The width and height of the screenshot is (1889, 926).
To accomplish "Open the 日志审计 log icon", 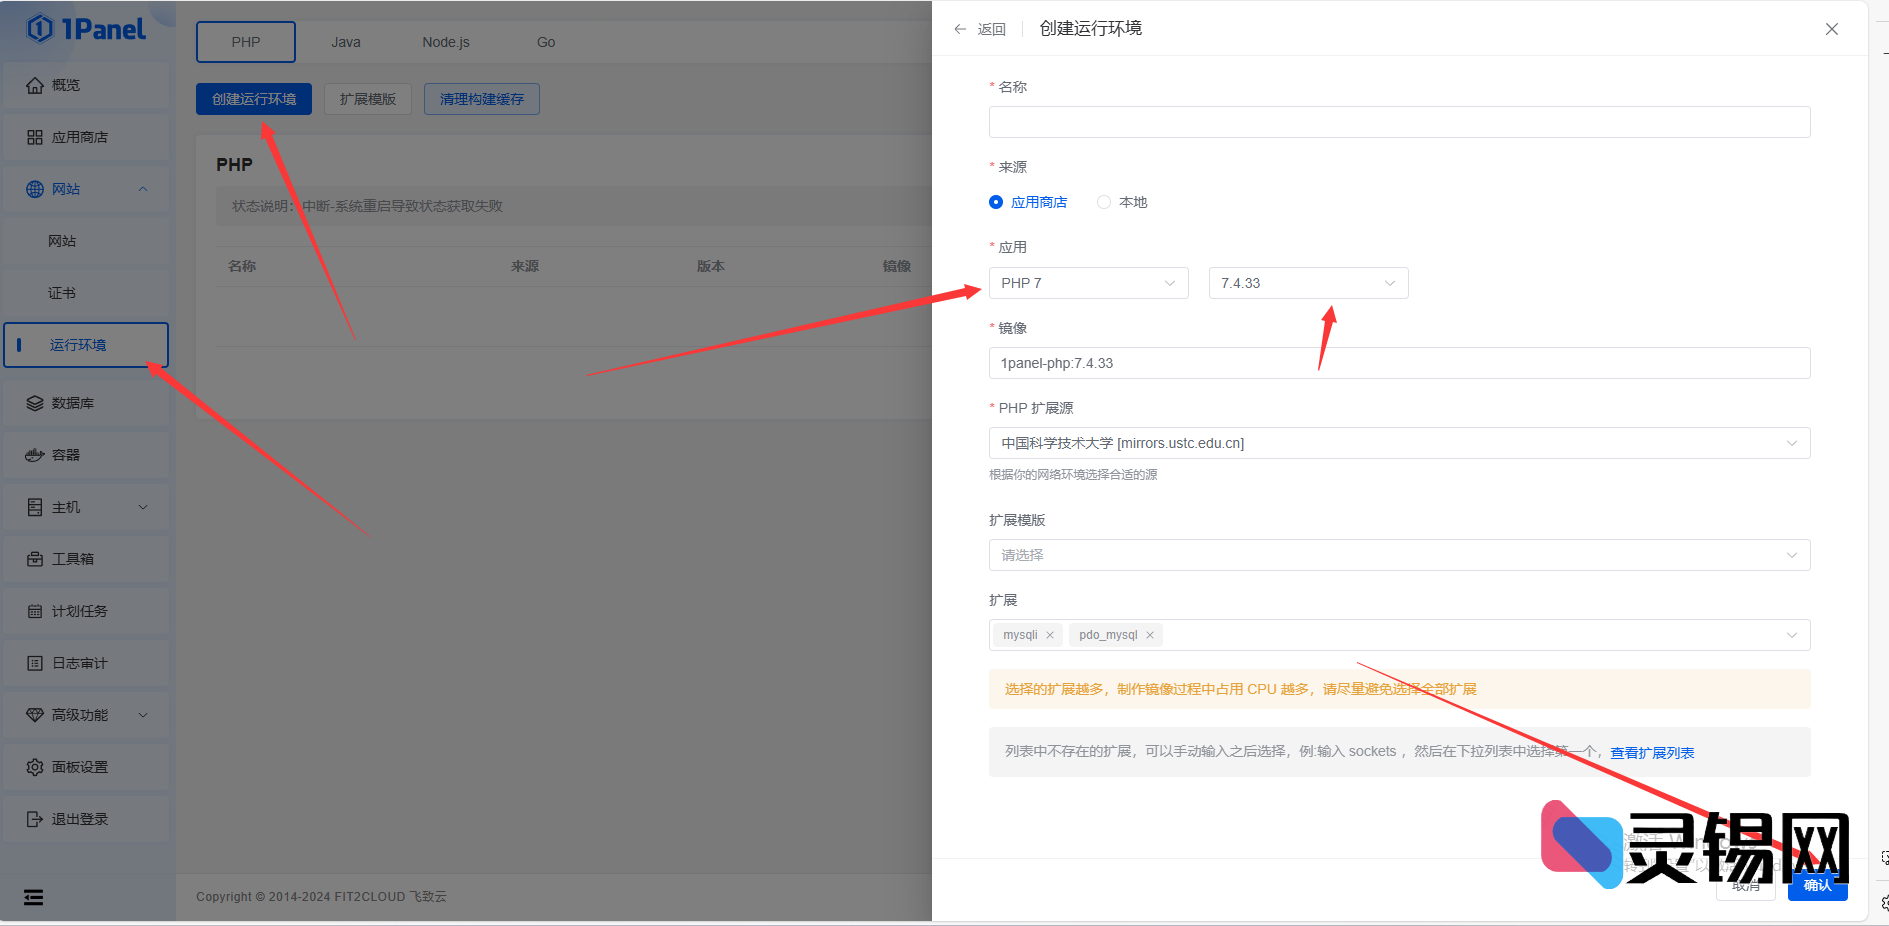I will [35, 664].
